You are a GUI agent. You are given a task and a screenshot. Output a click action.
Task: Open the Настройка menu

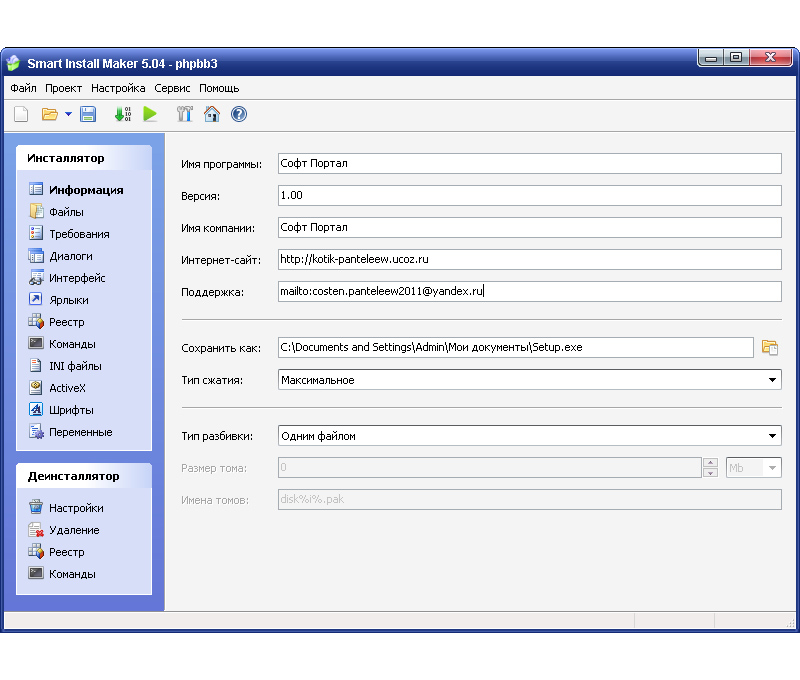[118, 88]
